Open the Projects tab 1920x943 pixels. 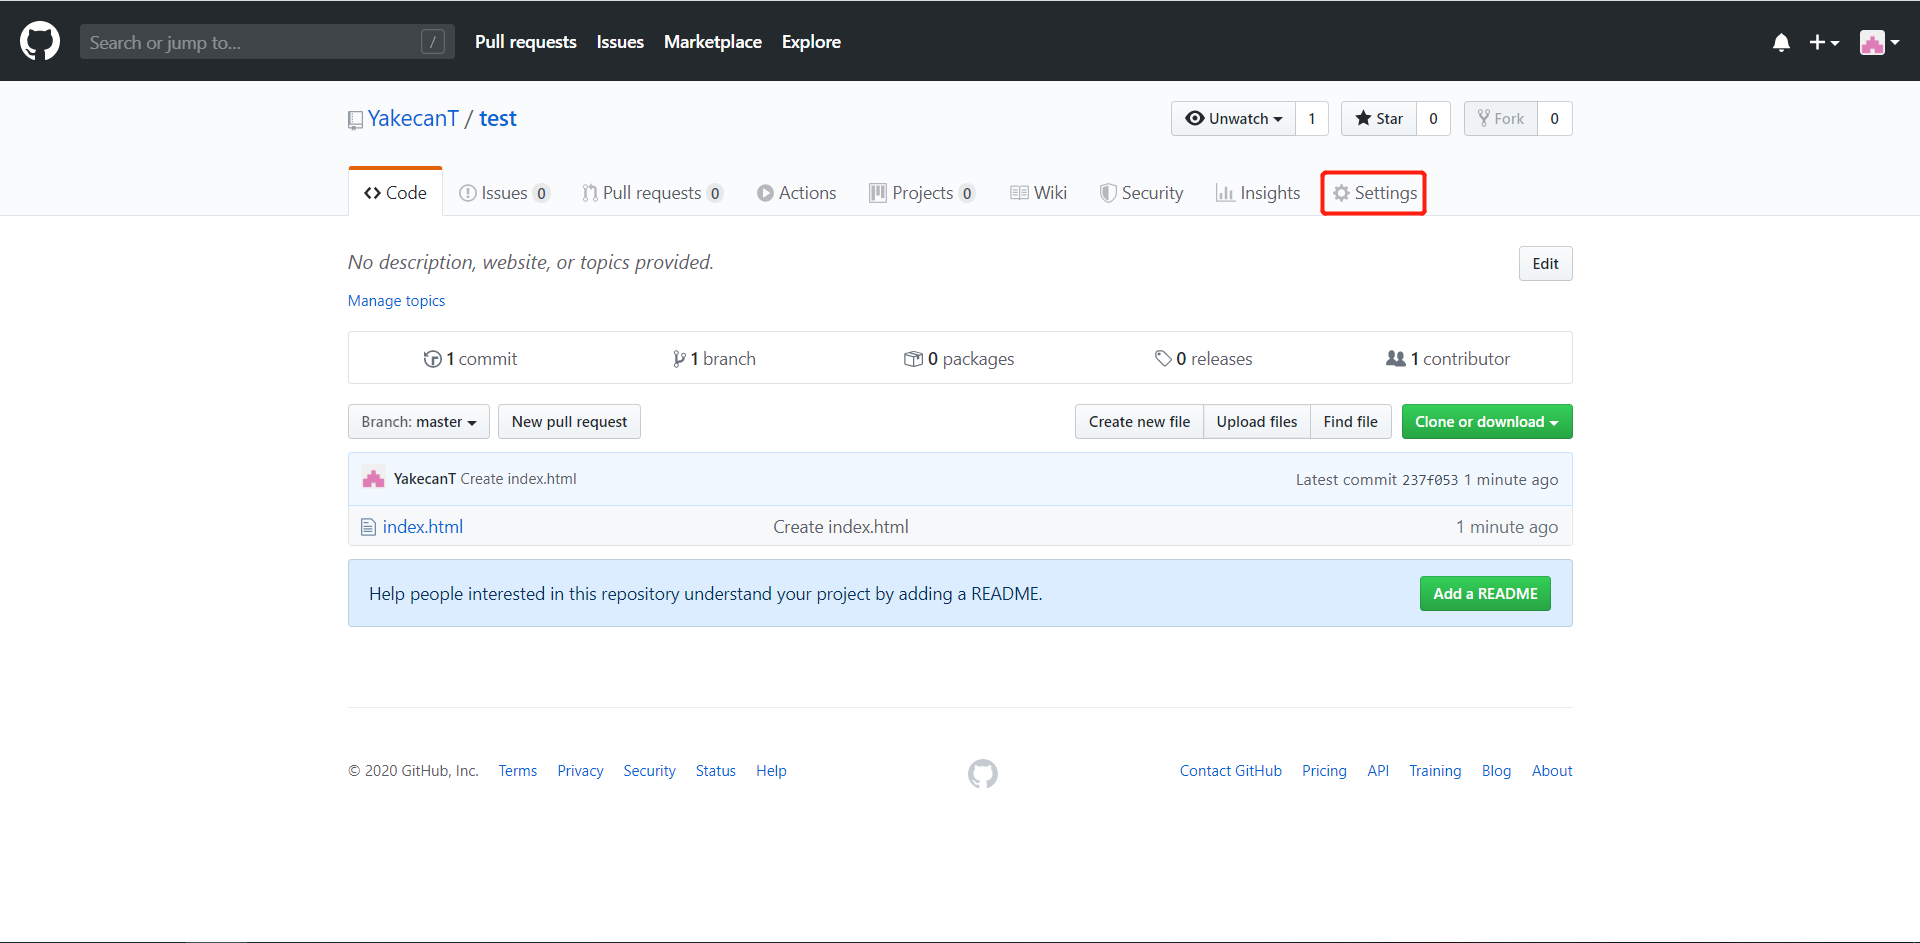tap(922, 193)
